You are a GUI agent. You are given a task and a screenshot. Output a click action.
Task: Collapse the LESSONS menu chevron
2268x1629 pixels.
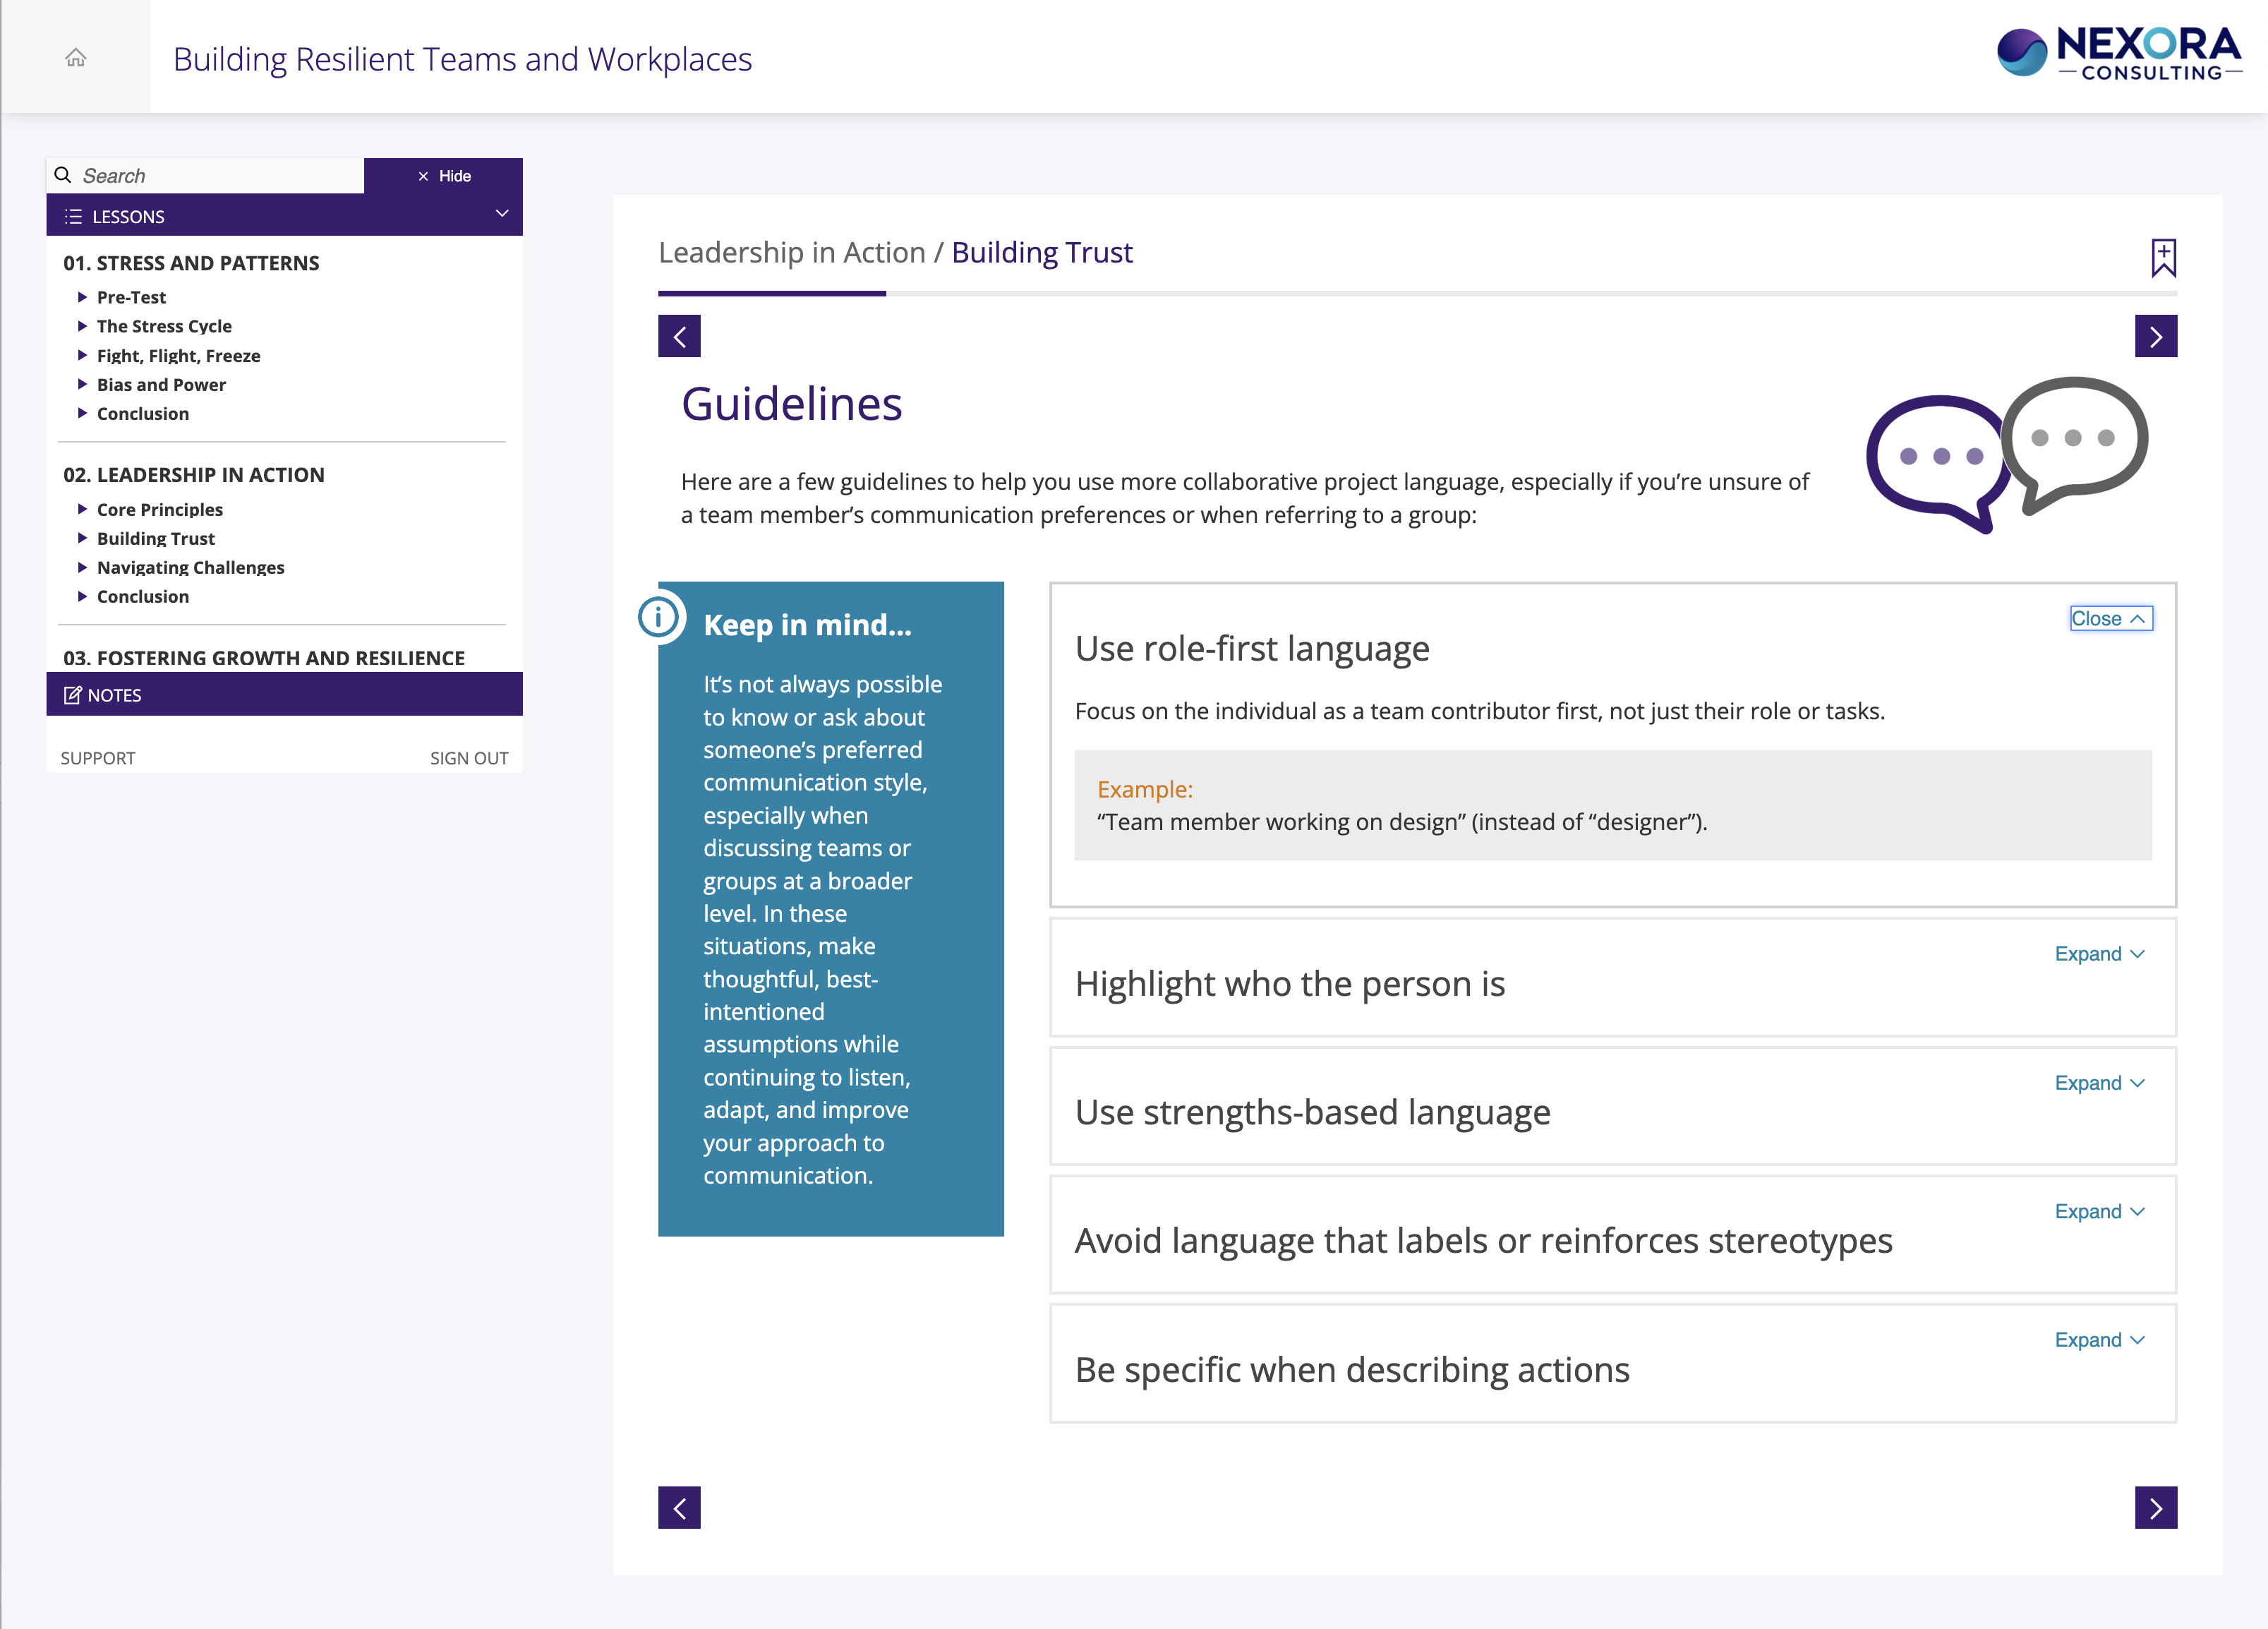click(x=502, y=214)
